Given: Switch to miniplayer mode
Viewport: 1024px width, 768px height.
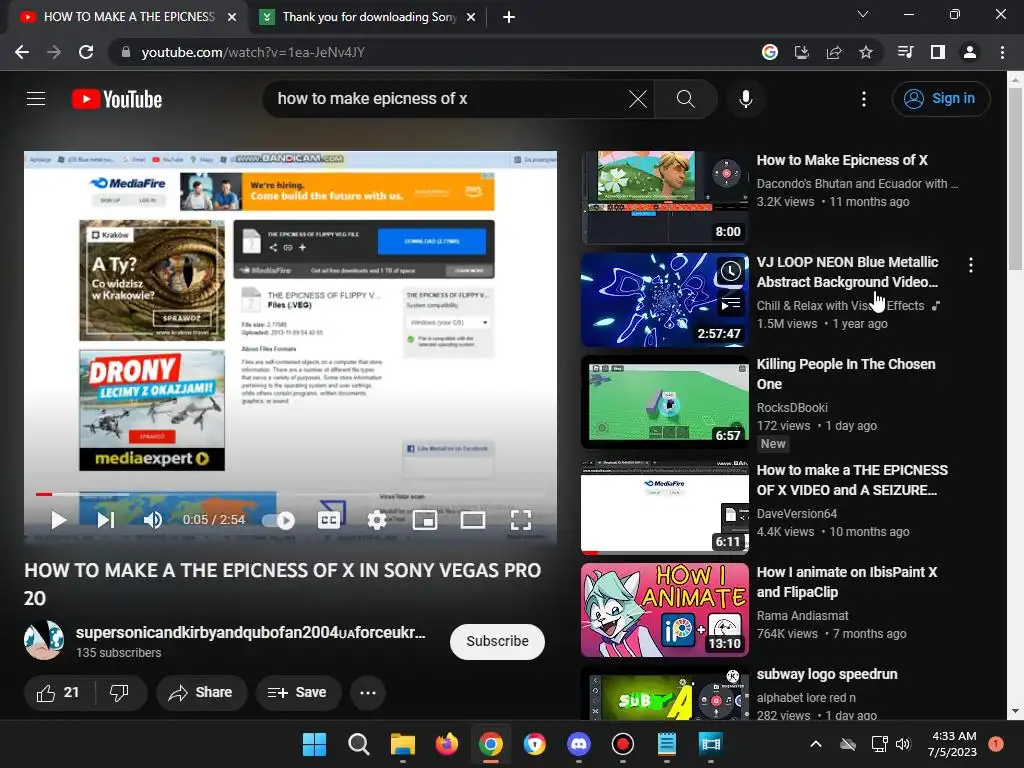Looking at the screenshot, I should coord(424,520).
